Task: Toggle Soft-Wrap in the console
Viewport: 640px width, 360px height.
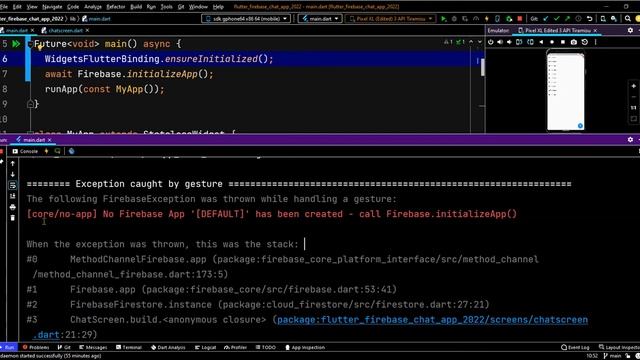Action: [13, 185]
